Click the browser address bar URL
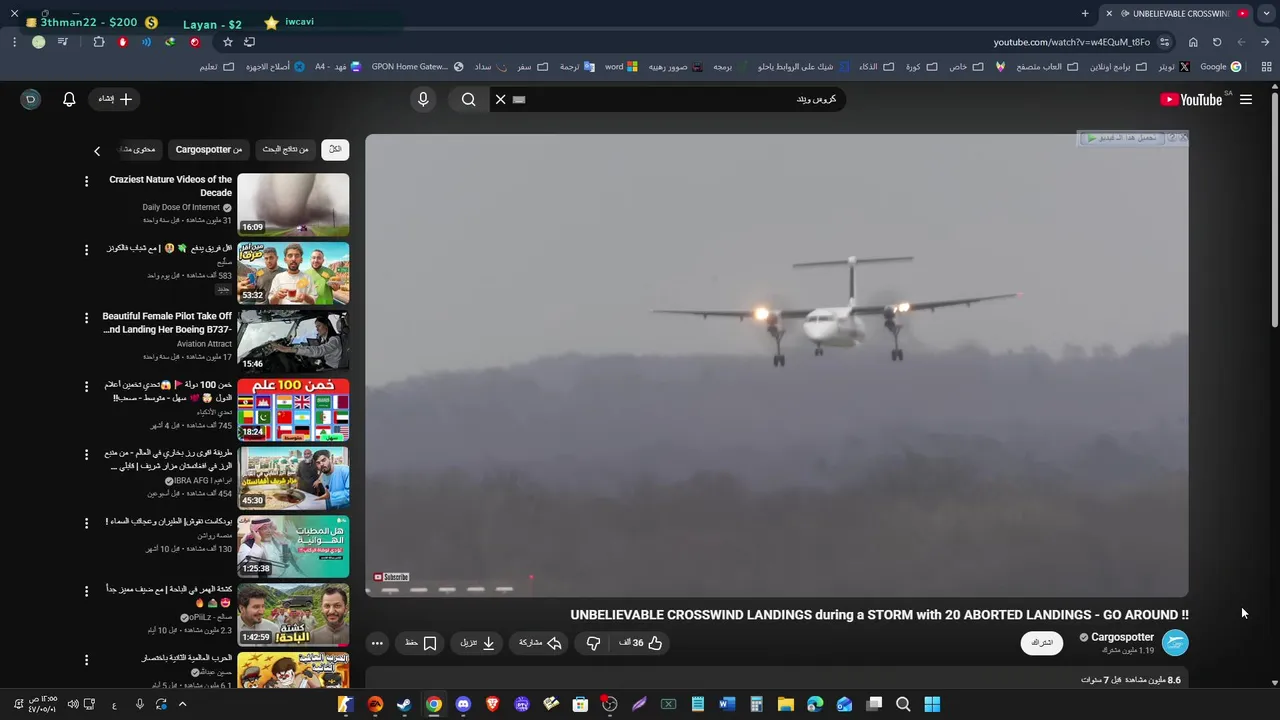 point(1071,42)
